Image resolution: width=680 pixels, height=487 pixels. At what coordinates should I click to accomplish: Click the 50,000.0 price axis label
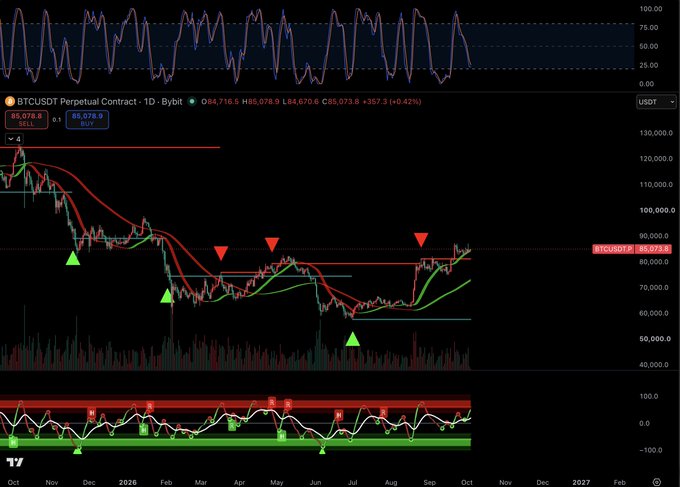tap(655, 339)
